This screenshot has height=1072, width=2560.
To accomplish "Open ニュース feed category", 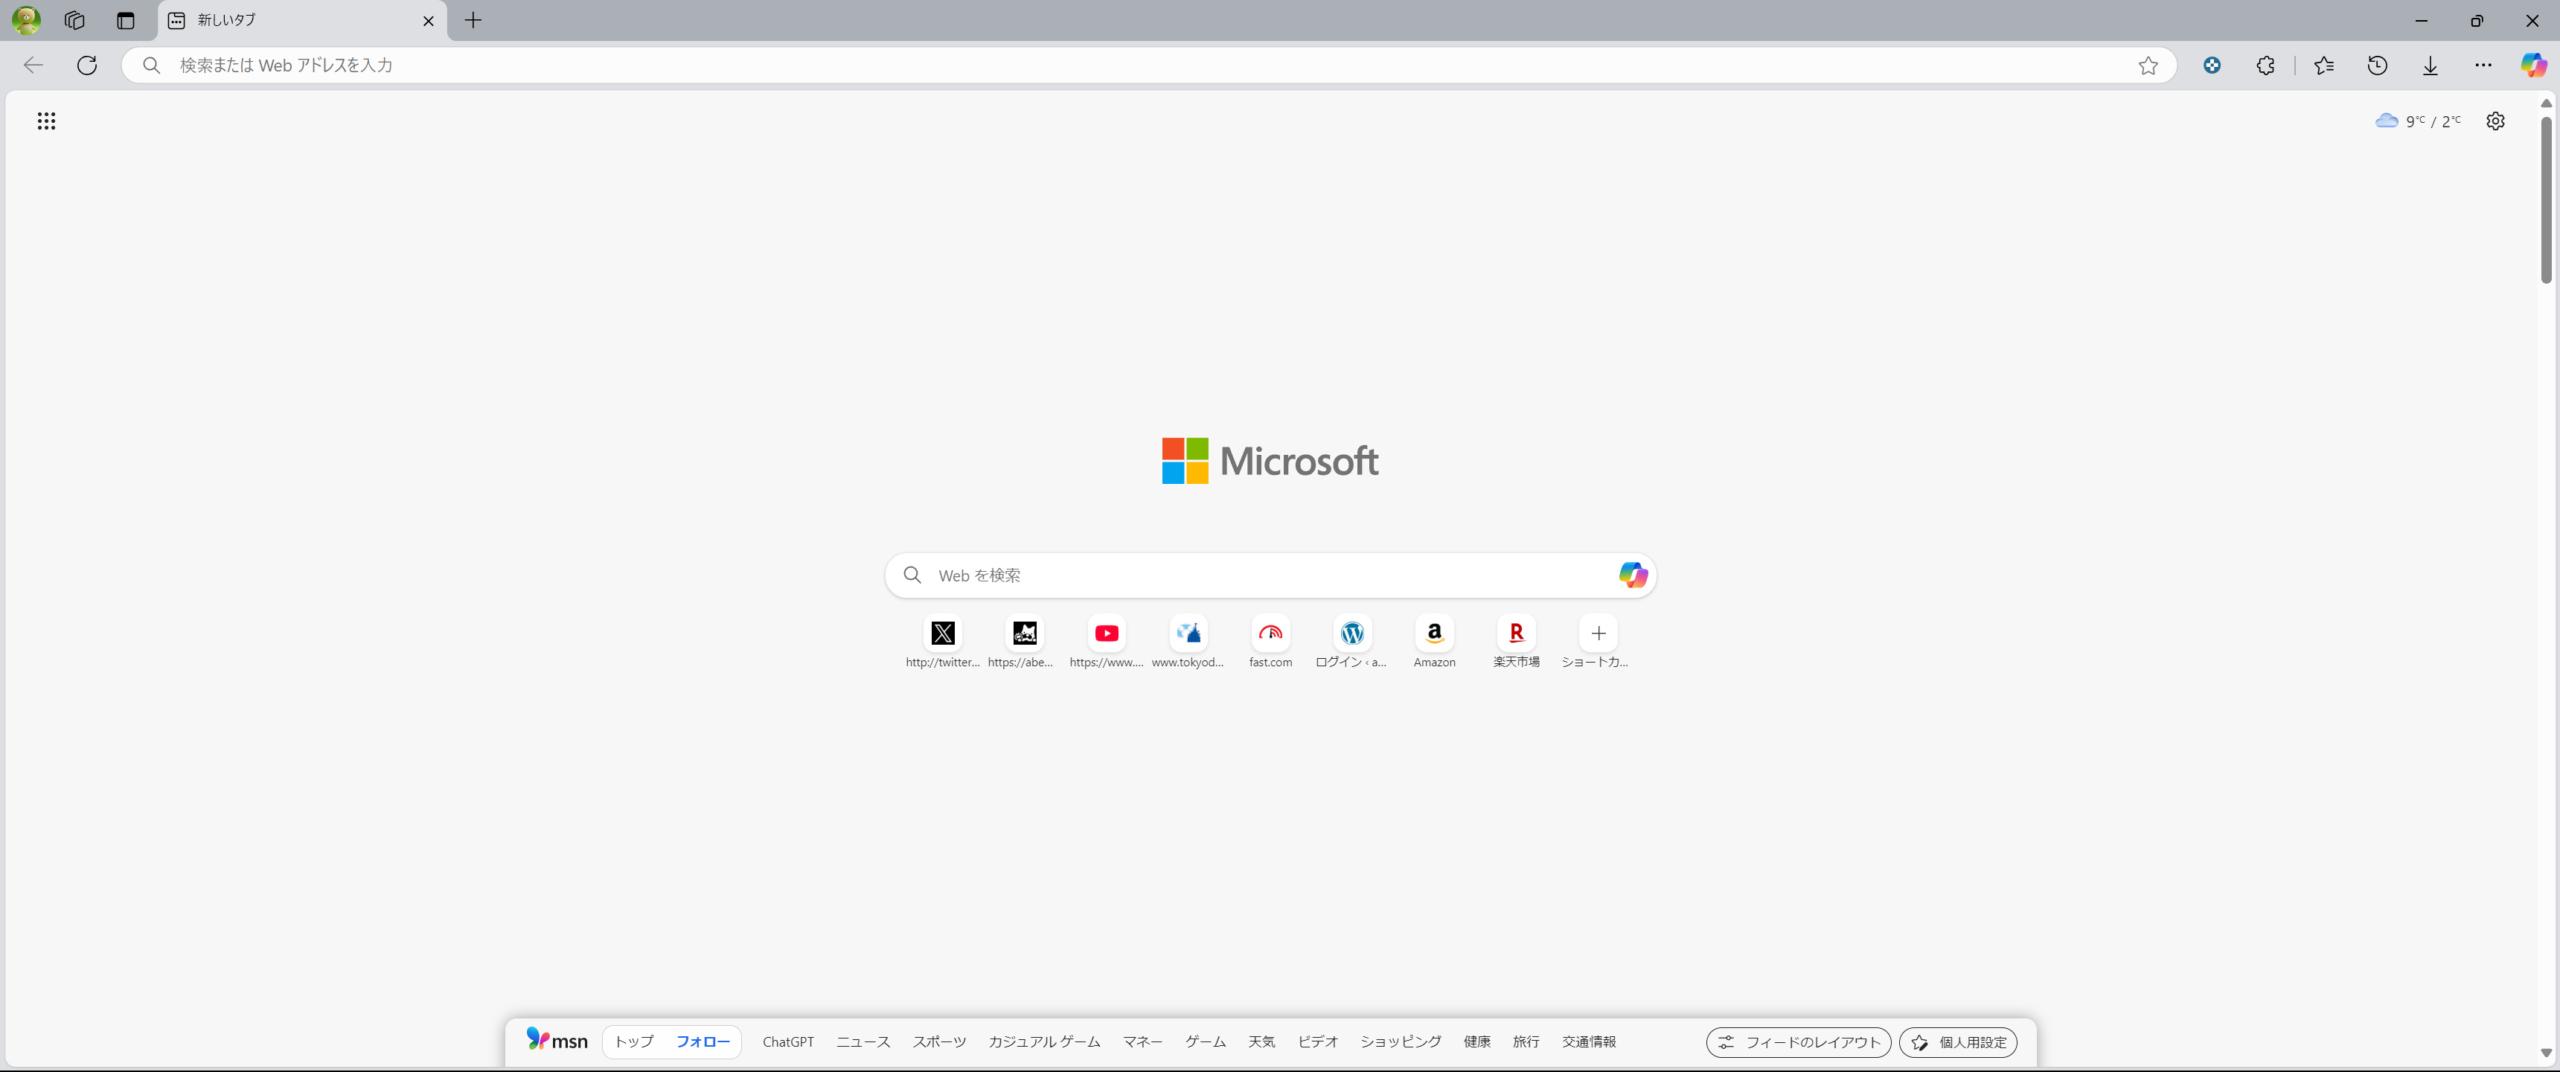I will point(863,1042).
